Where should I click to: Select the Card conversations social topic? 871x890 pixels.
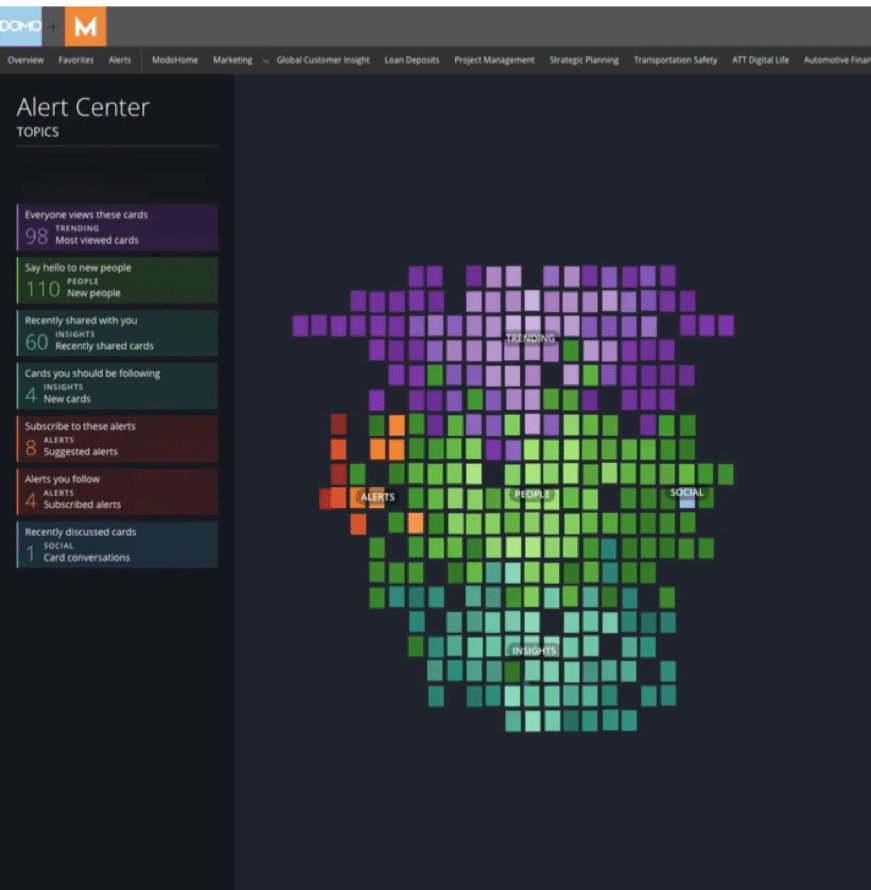117,544
